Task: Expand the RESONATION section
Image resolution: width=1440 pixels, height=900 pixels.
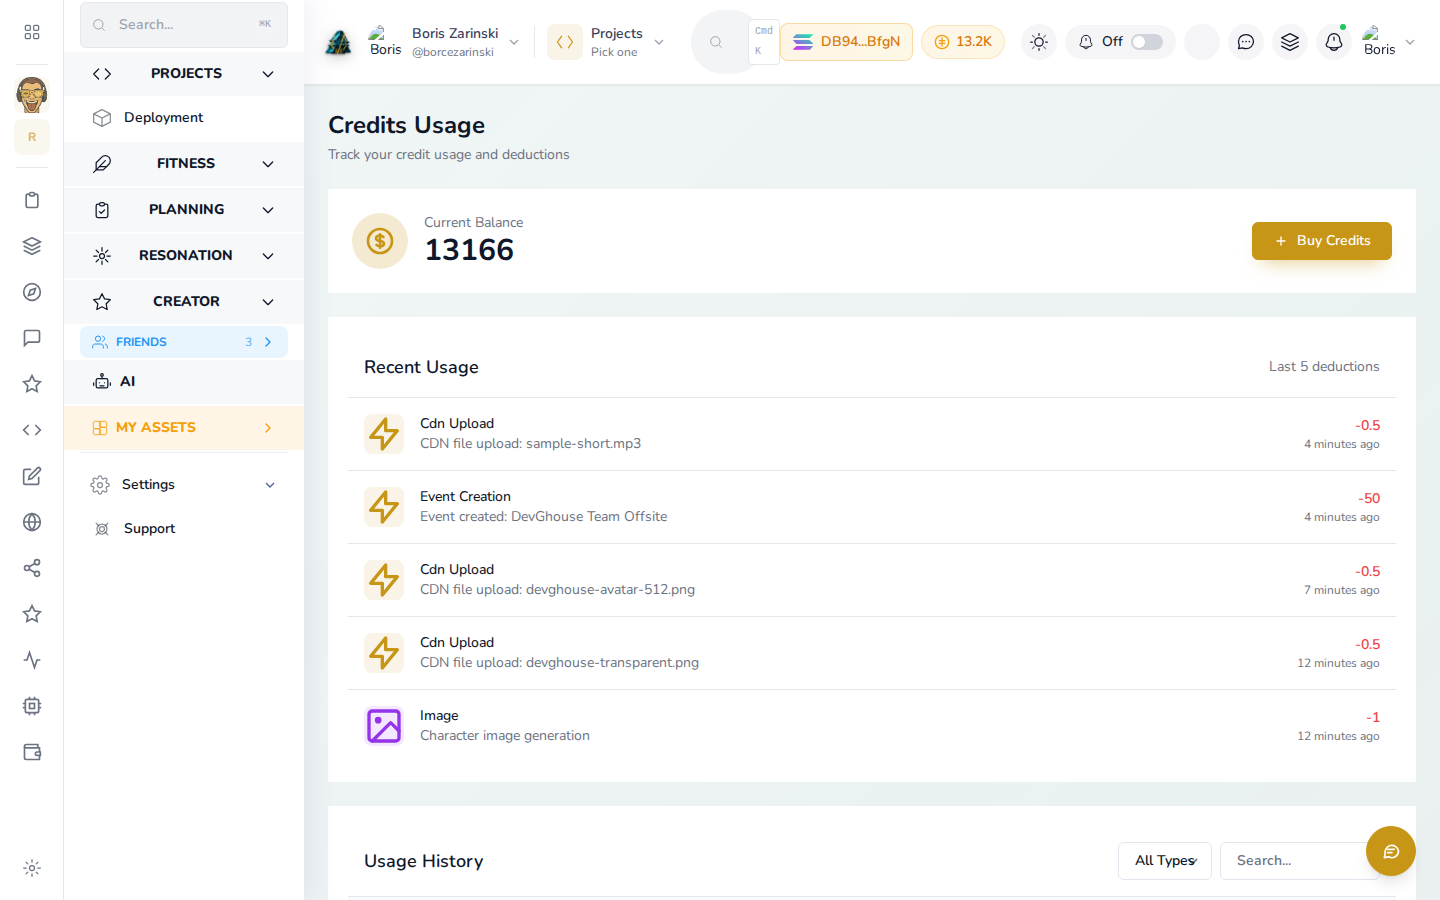Action: point(184,256)
